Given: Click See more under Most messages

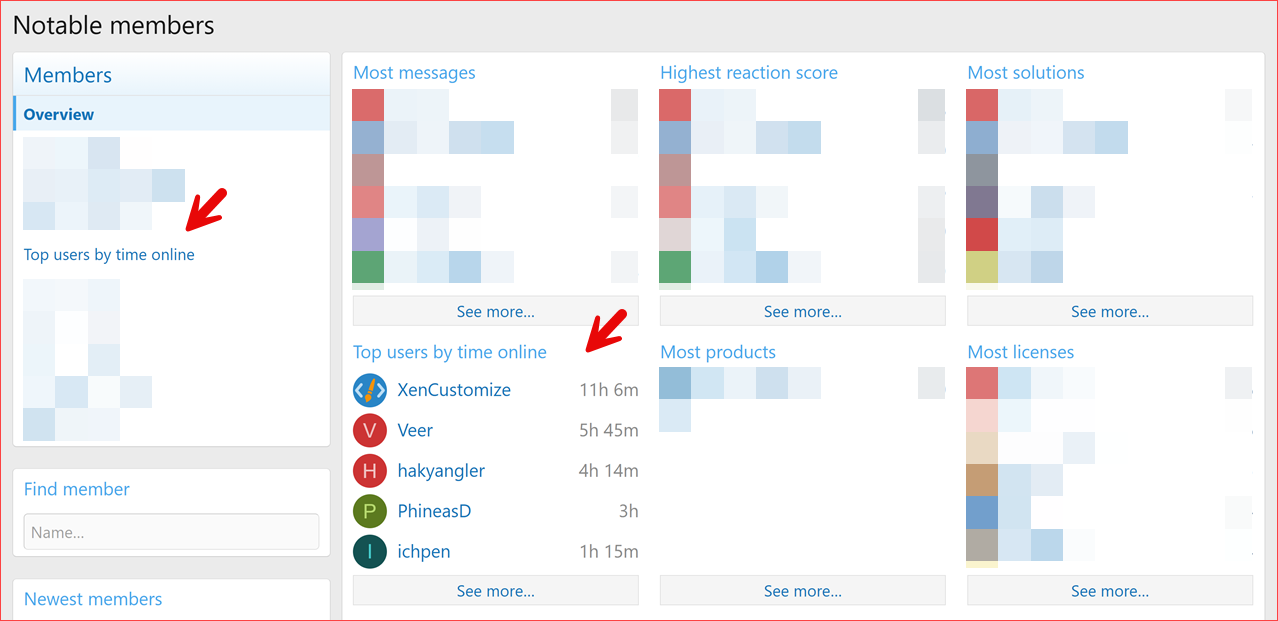Looking at the screenshot, I should pyautogui.click(x=495, y=310).
